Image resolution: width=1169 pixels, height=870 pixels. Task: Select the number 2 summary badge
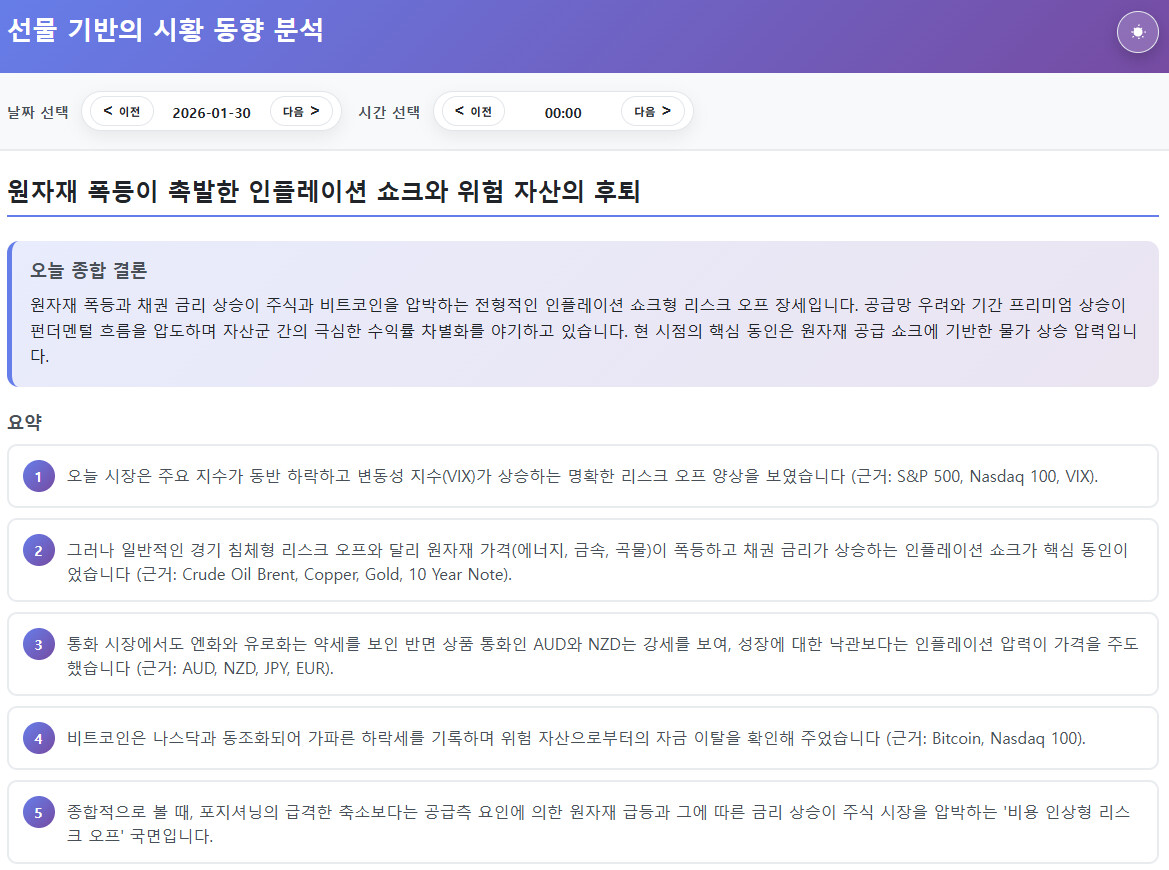(x=39, y=551)
